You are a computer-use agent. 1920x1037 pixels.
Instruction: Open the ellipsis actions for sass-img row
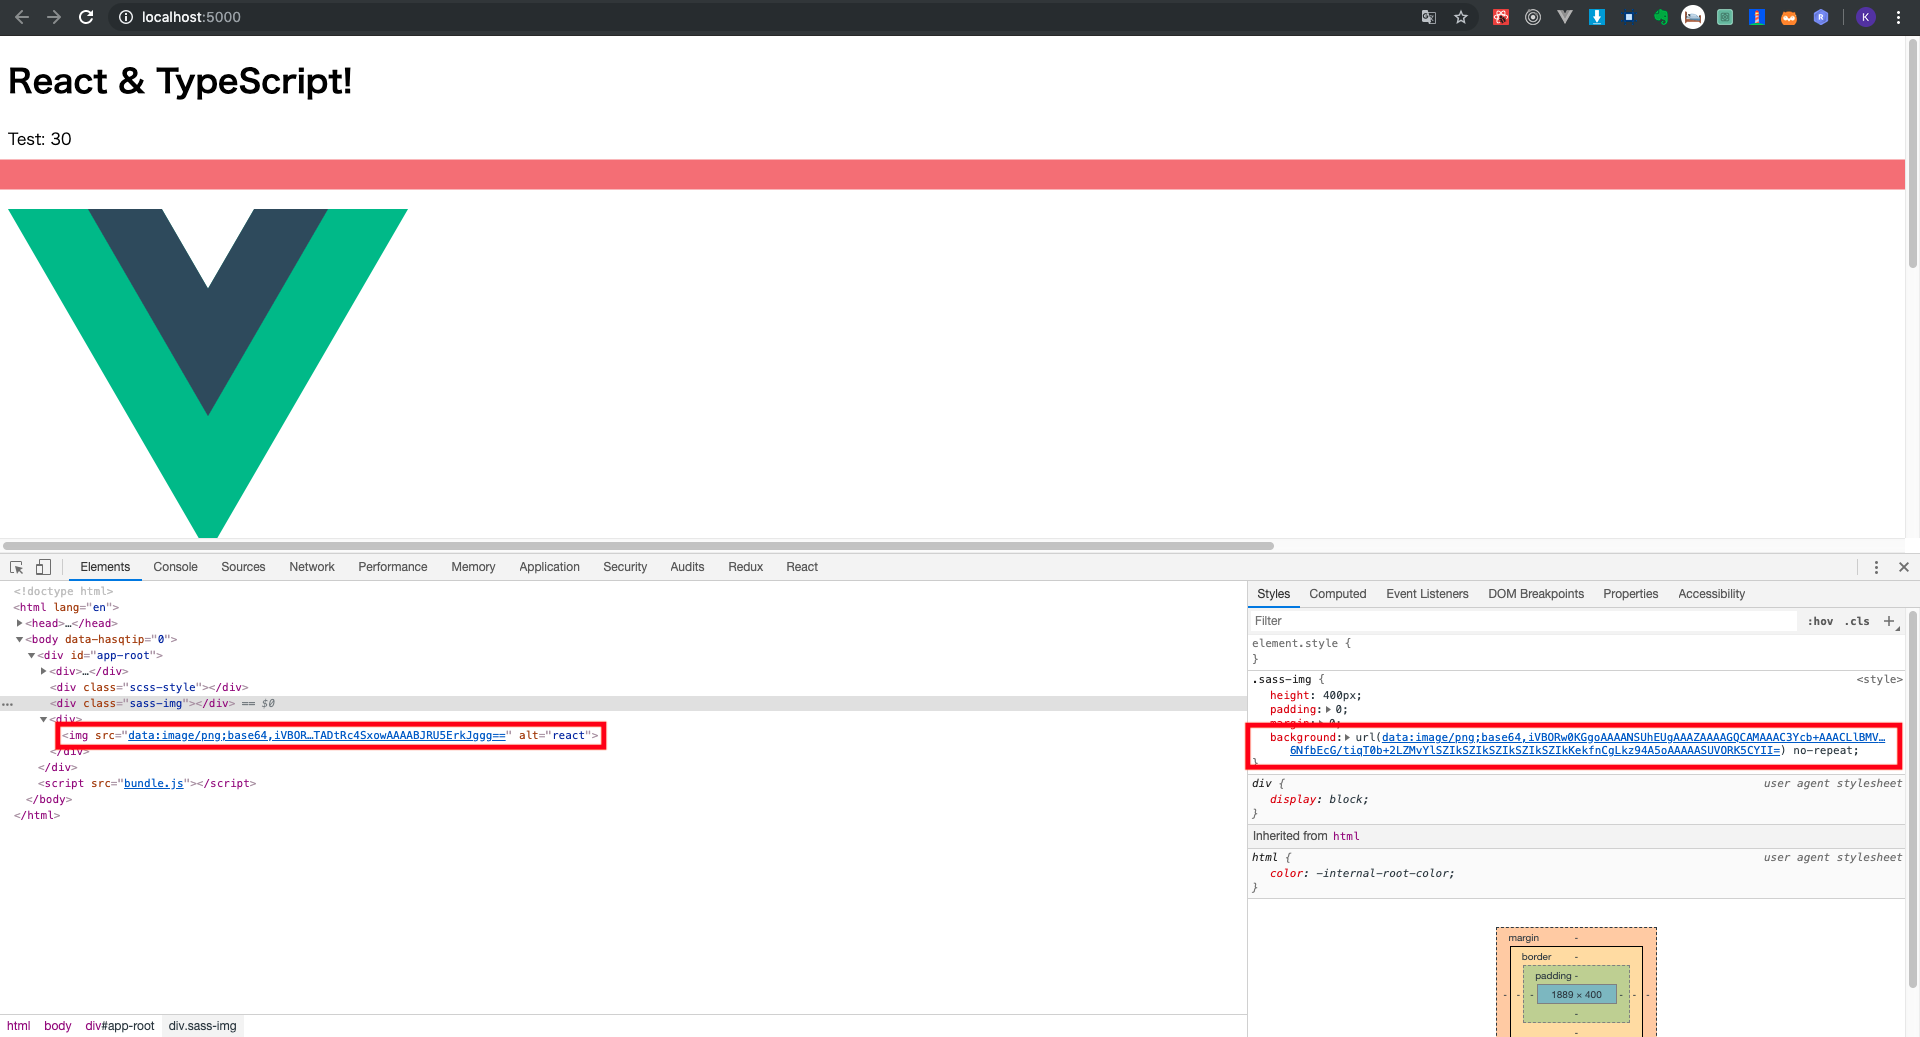[x=8, y=704]
